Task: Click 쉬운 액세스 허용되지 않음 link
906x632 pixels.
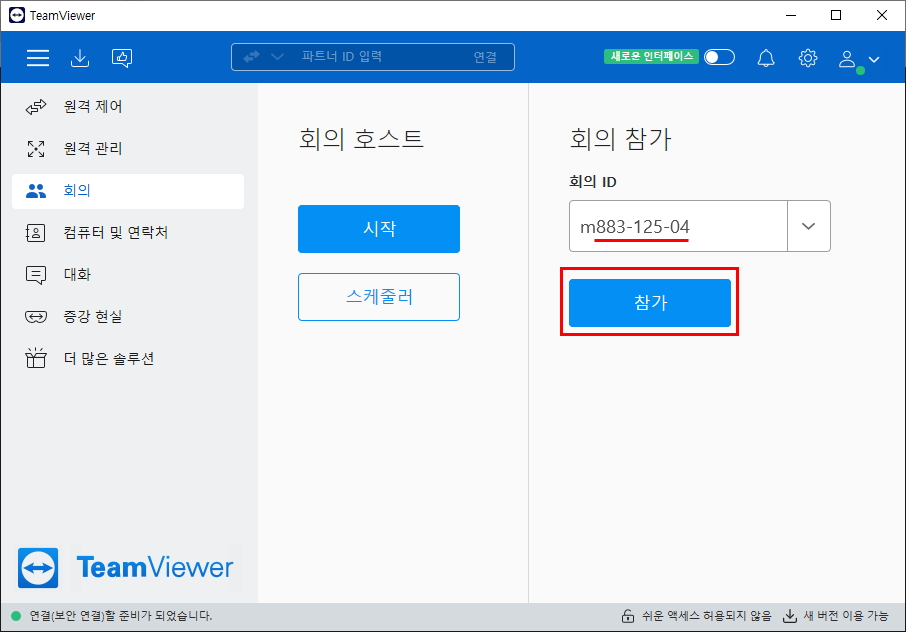Action: (707, 616)
